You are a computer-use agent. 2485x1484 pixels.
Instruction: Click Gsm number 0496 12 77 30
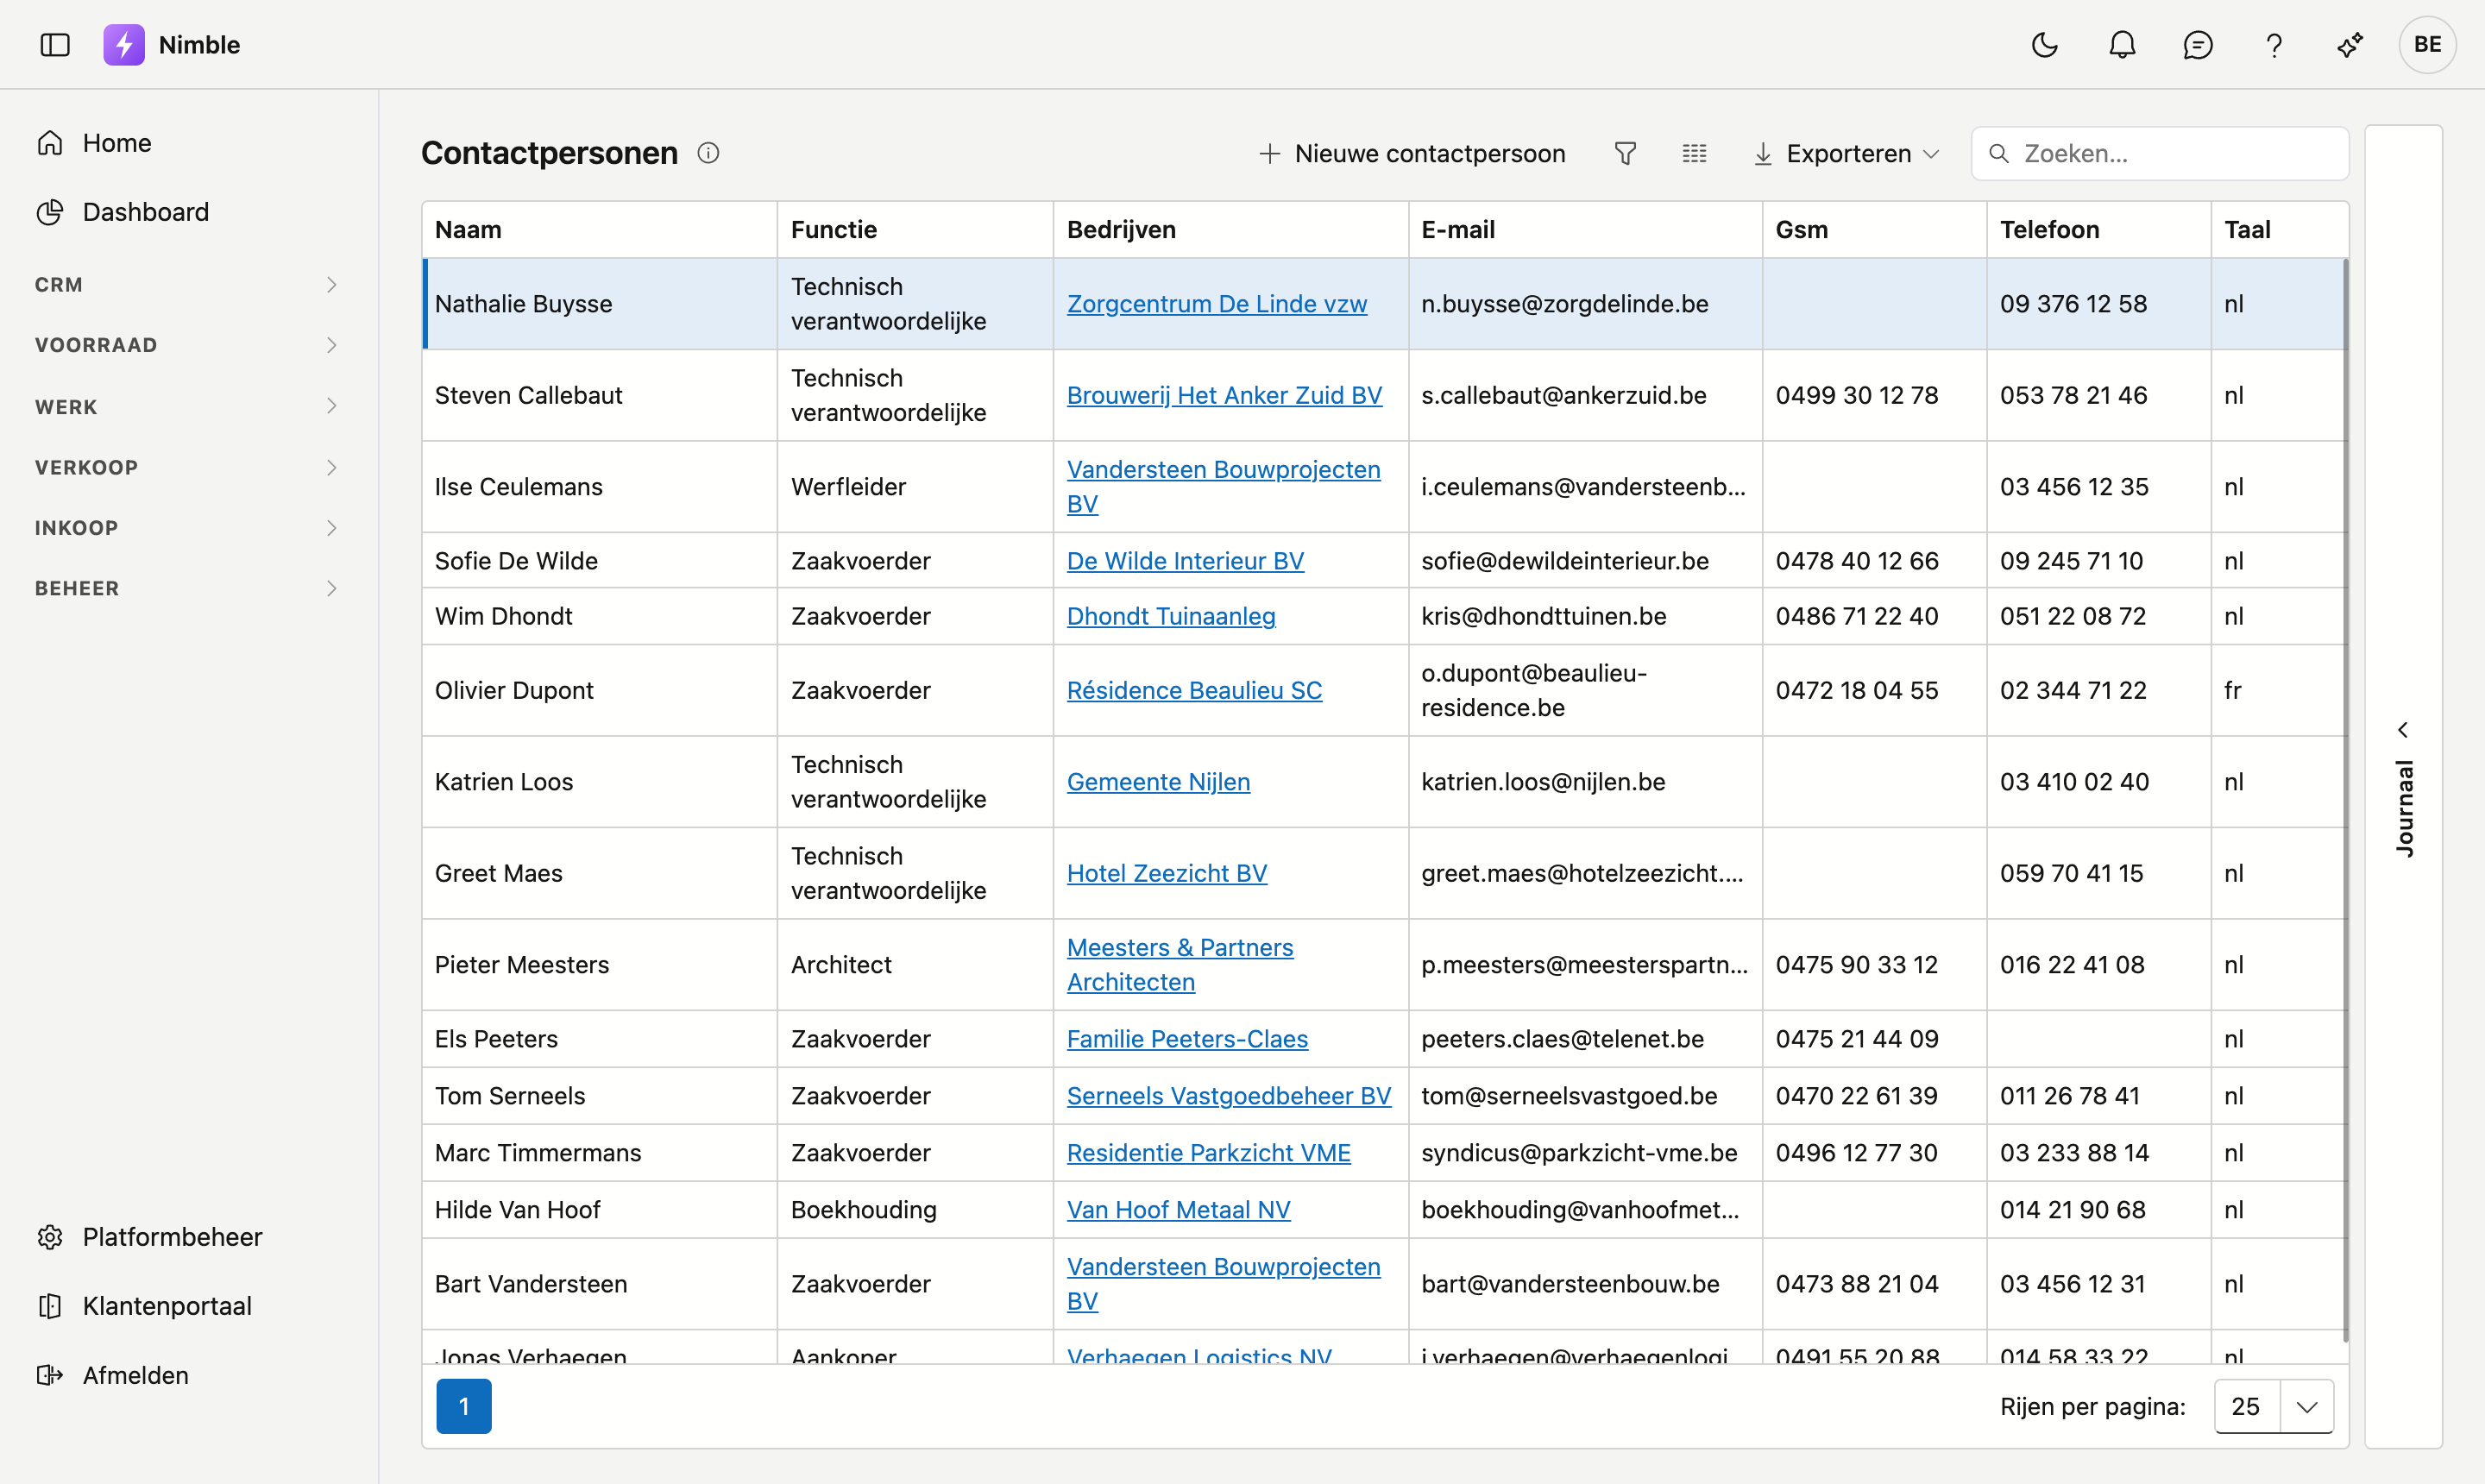pos(1856,1153)
